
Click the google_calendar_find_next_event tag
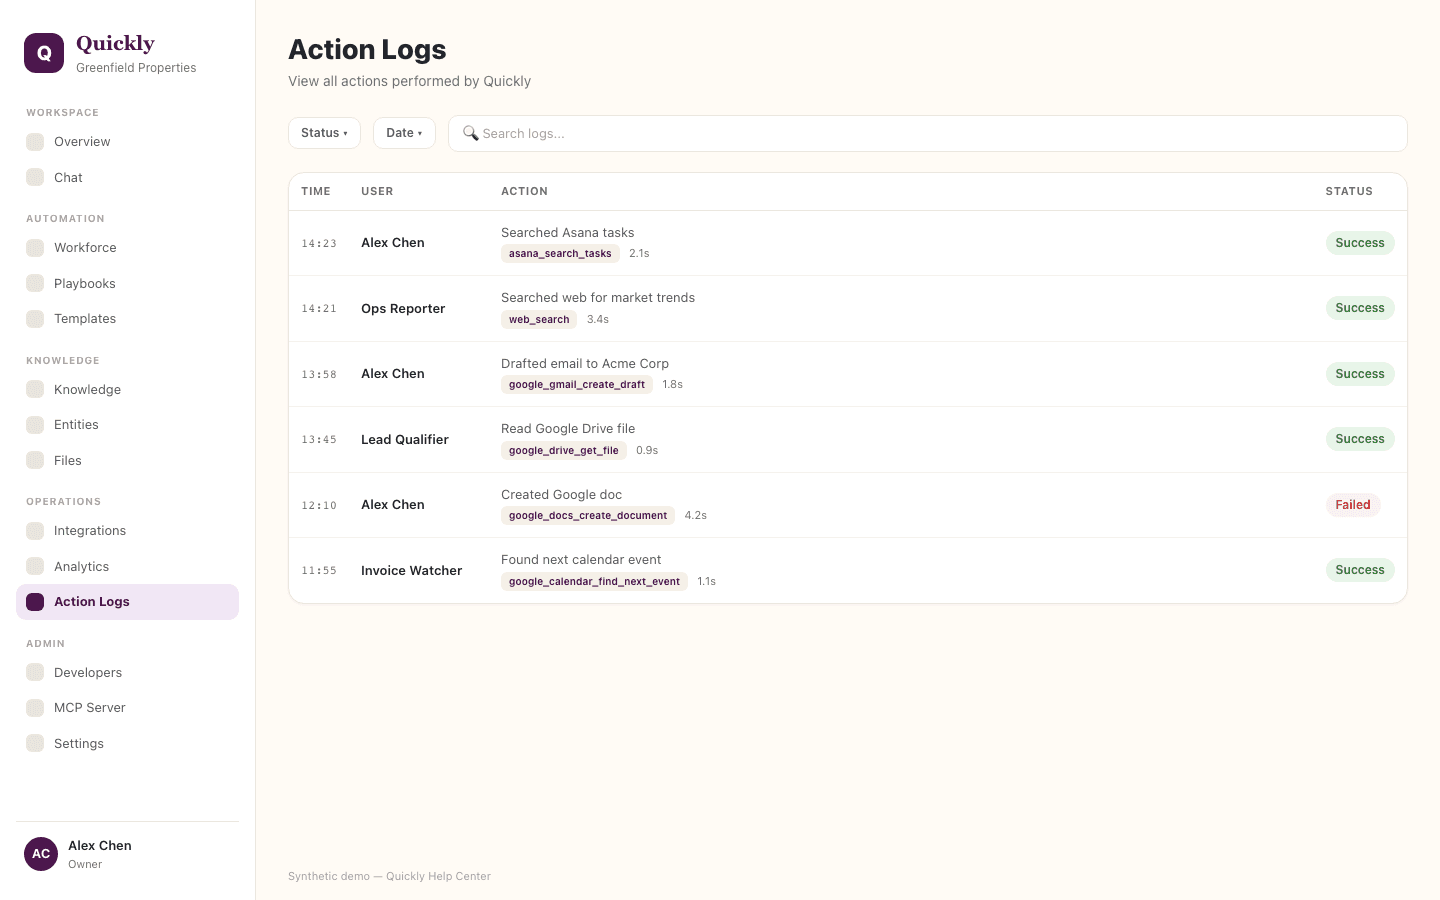click(x=594, y=582)
